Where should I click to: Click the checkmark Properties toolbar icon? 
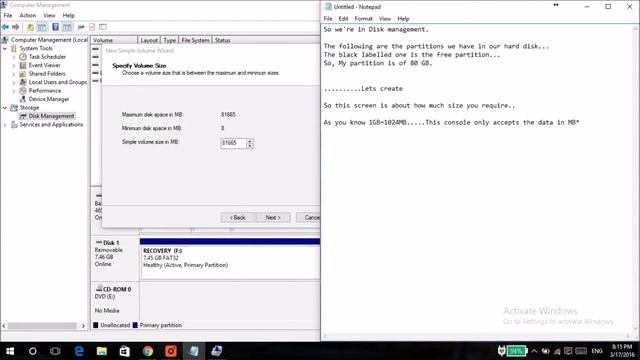[x=92, y=27]
